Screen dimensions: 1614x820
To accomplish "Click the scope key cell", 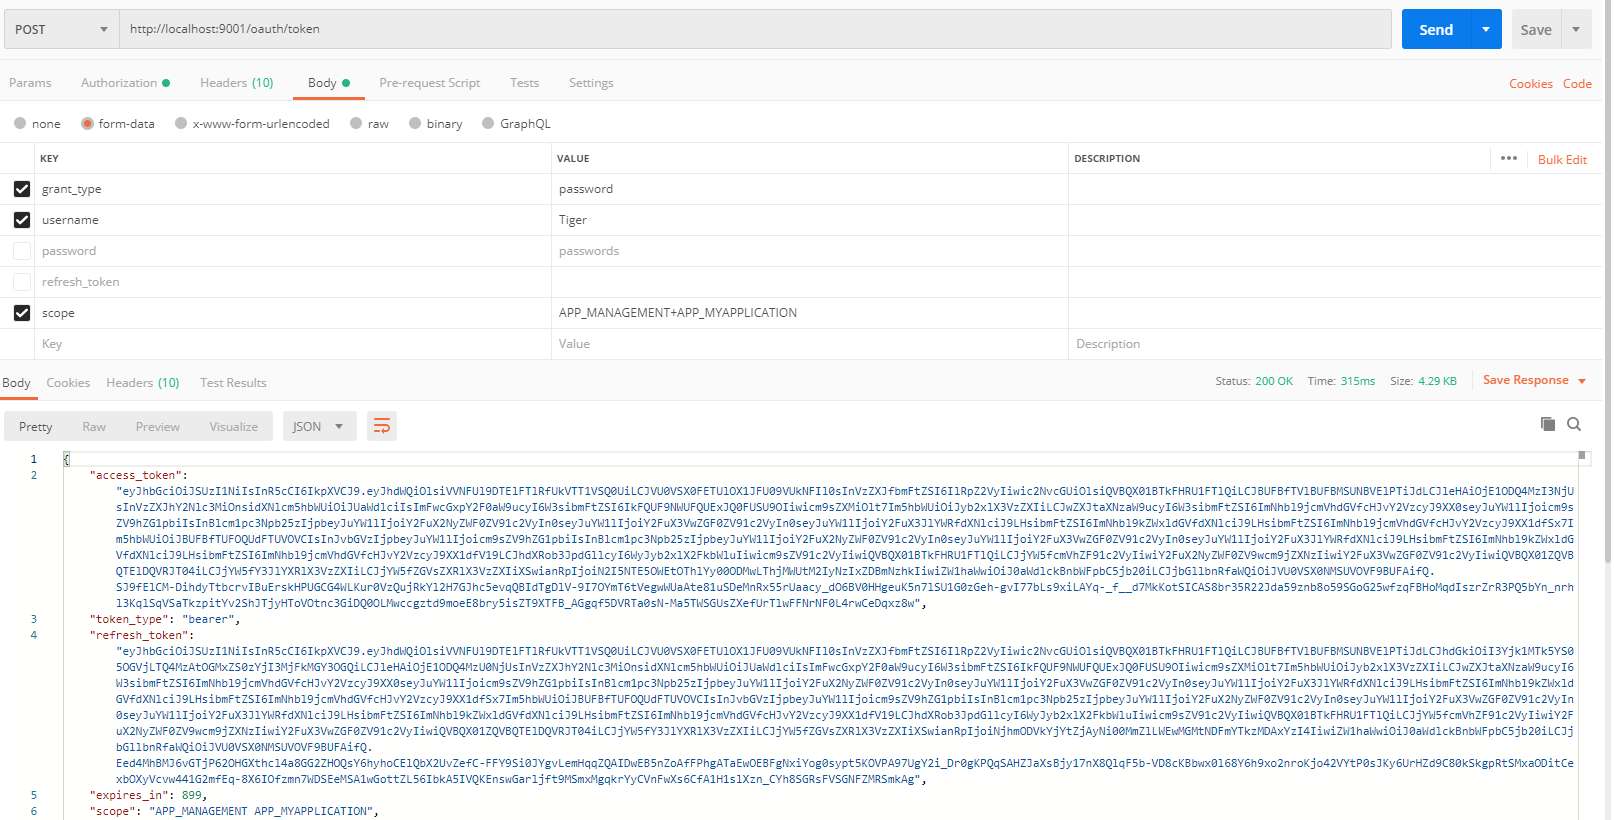I will coord(294,313).
